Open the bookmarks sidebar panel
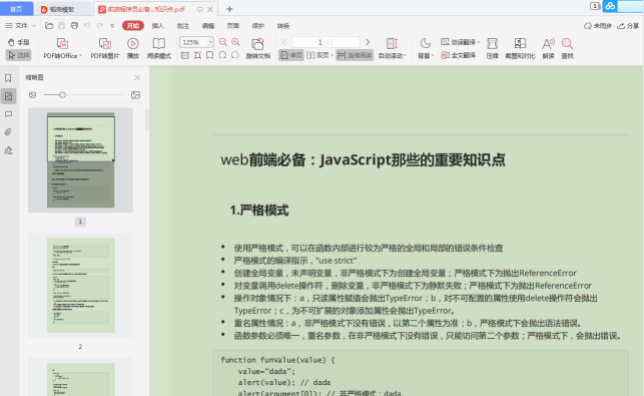The image size is (644, 396). tap(8, 78)
